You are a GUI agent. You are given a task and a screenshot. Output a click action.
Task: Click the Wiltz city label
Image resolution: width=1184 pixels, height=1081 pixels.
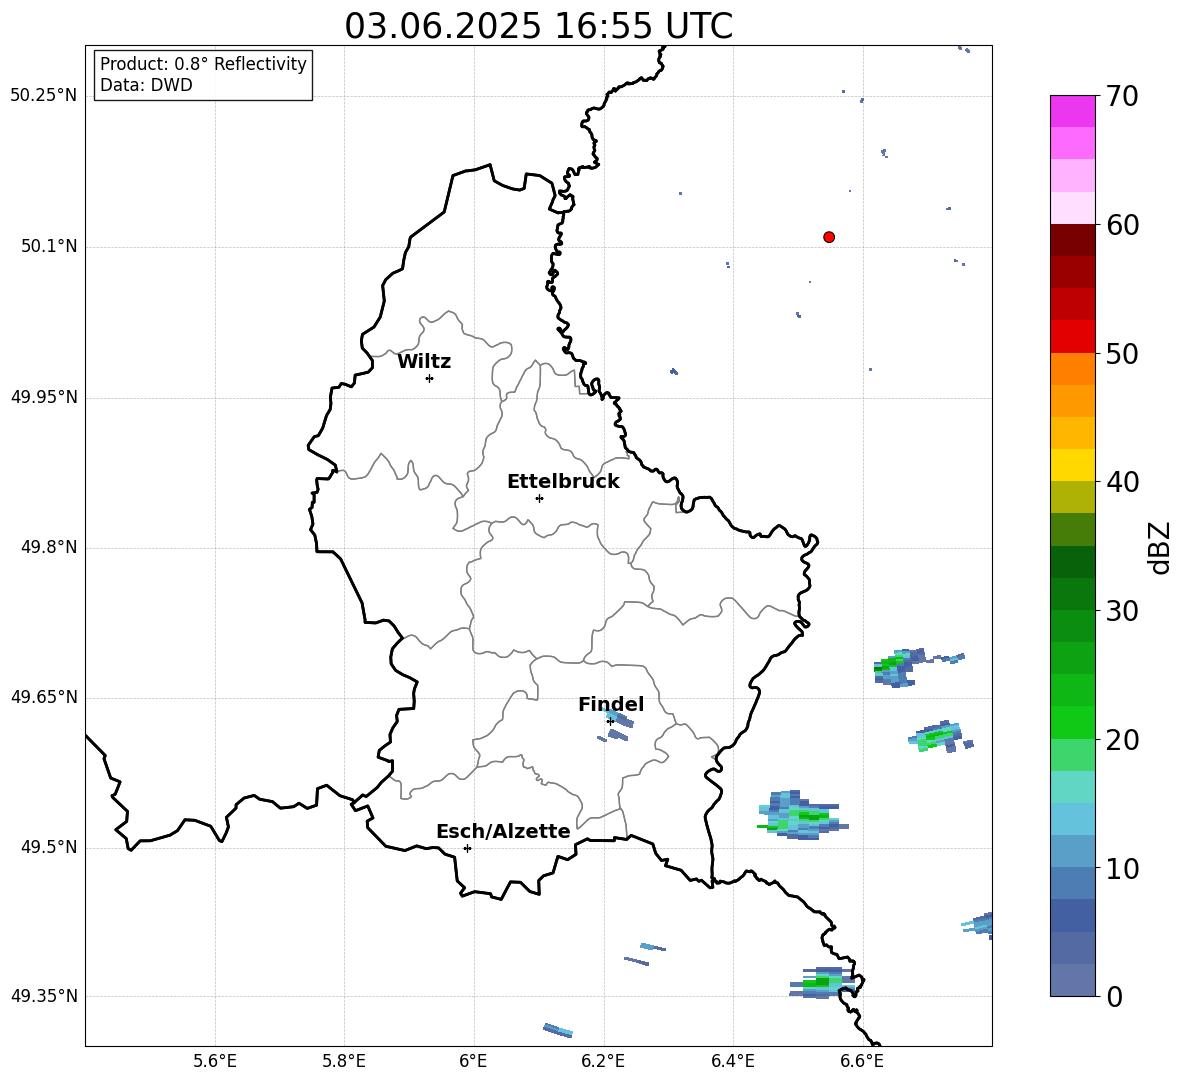pos(424,362)
